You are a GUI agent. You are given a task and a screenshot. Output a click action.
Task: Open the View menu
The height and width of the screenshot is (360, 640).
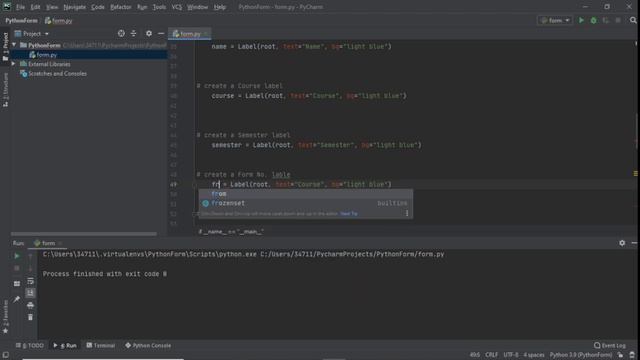click(52, 7)
